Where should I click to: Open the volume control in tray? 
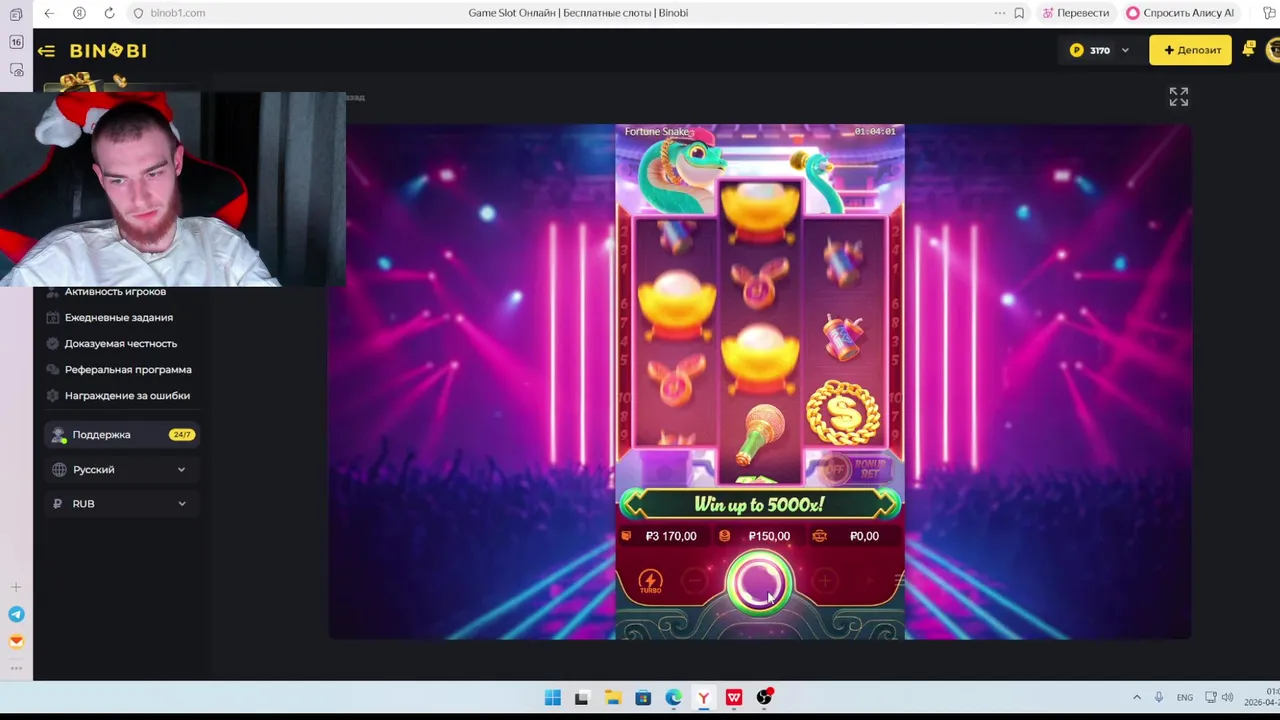[x=1227, y=698]
